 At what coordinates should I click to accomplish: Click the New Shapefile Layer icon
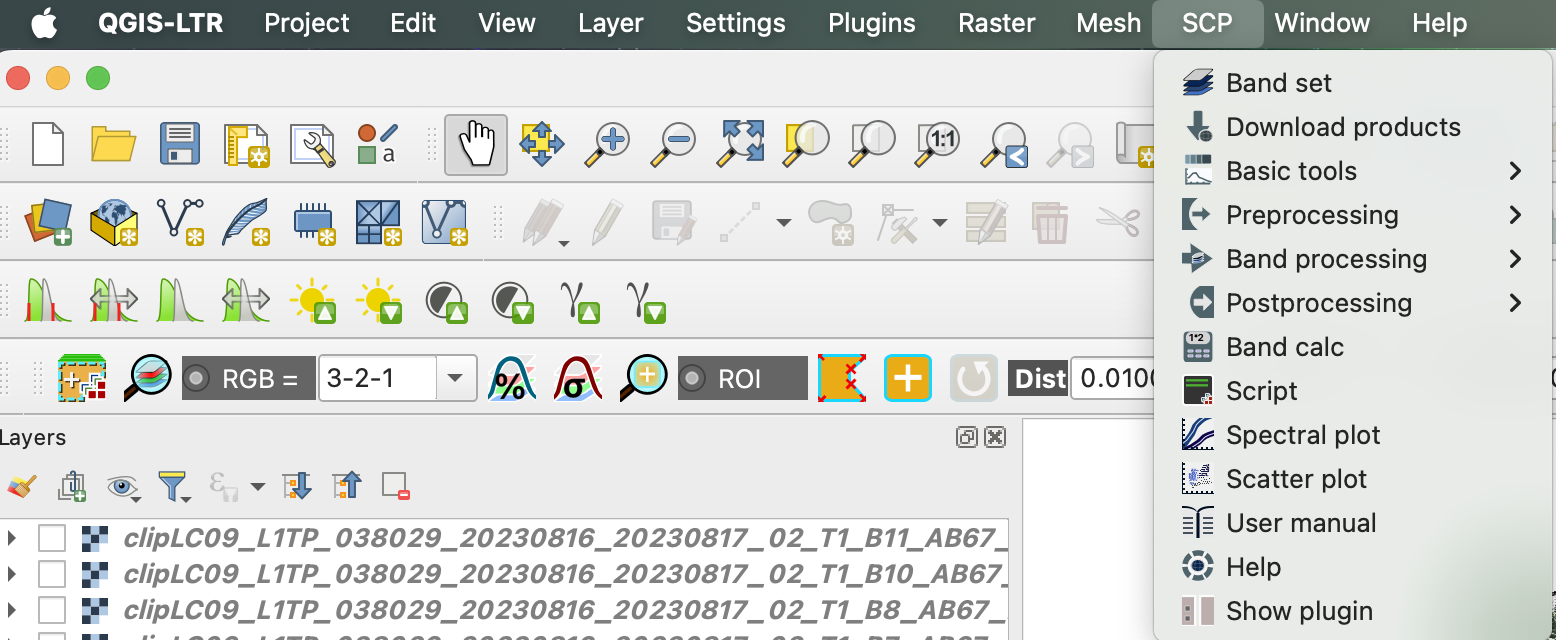pos(180,221)
